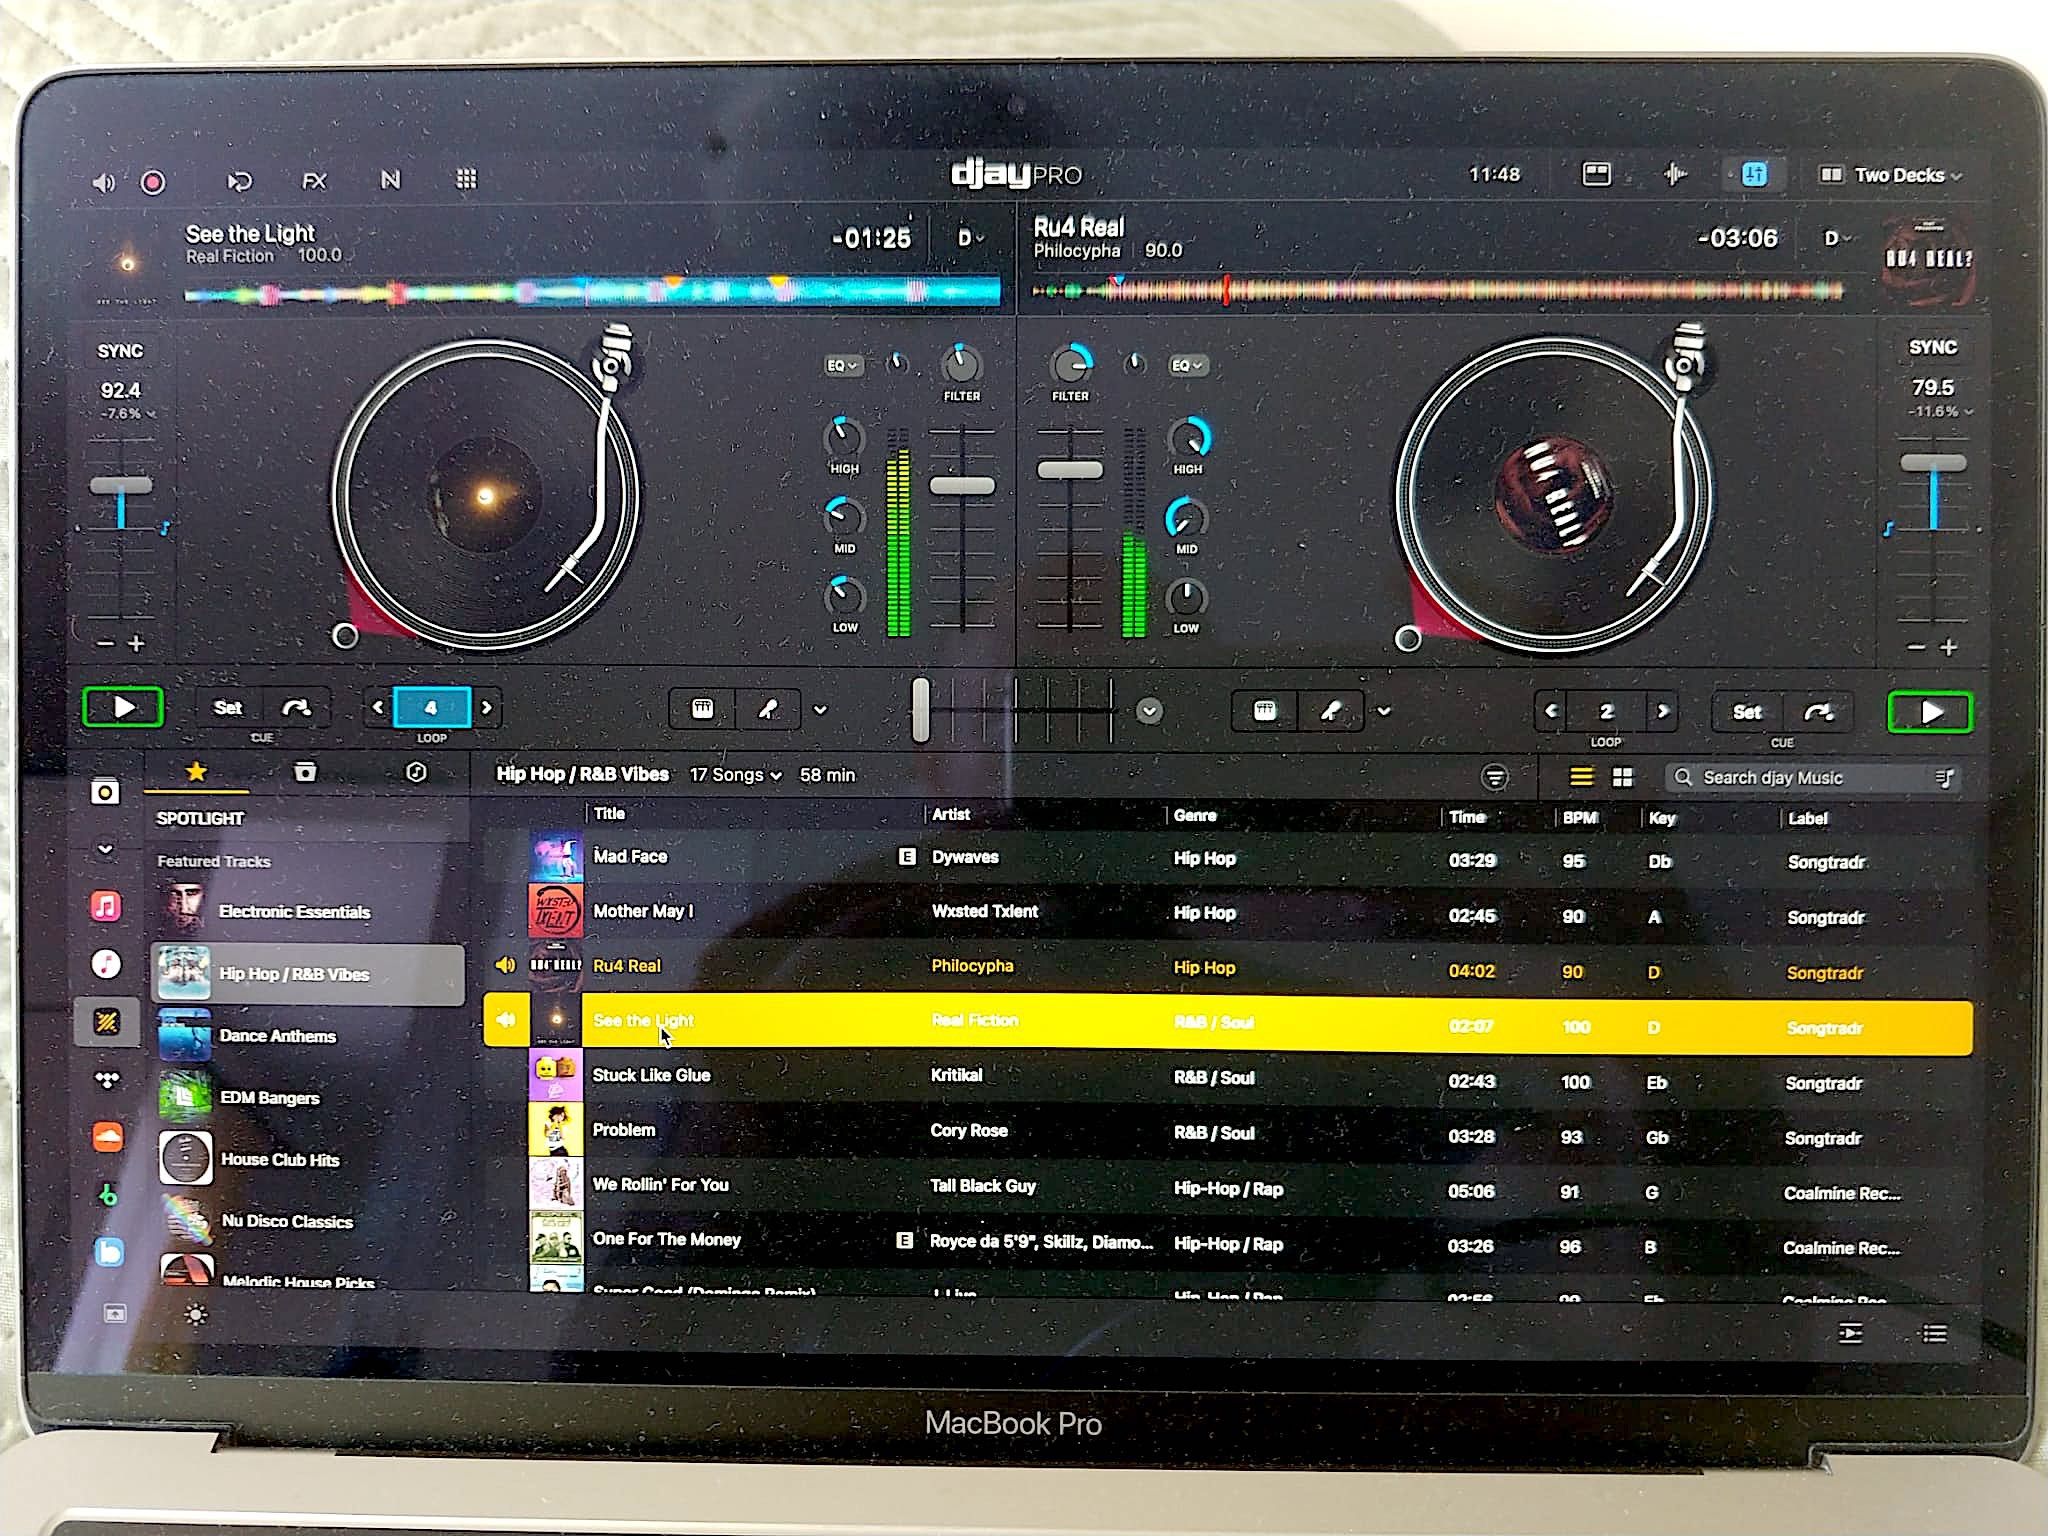Switch library to grid view
The width and height of the screenshot is (2048, 1536).
pos(1623,777)
